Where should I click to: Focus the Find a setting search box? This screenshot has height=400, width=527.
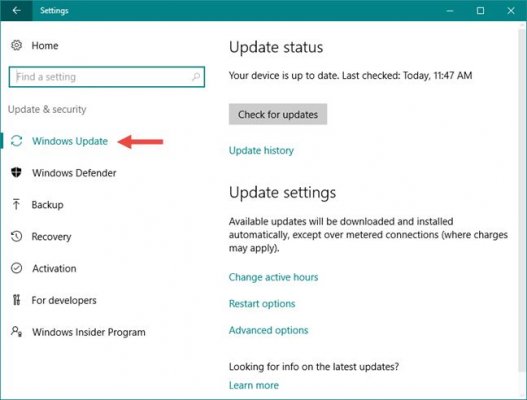click(x=107, y=77)
